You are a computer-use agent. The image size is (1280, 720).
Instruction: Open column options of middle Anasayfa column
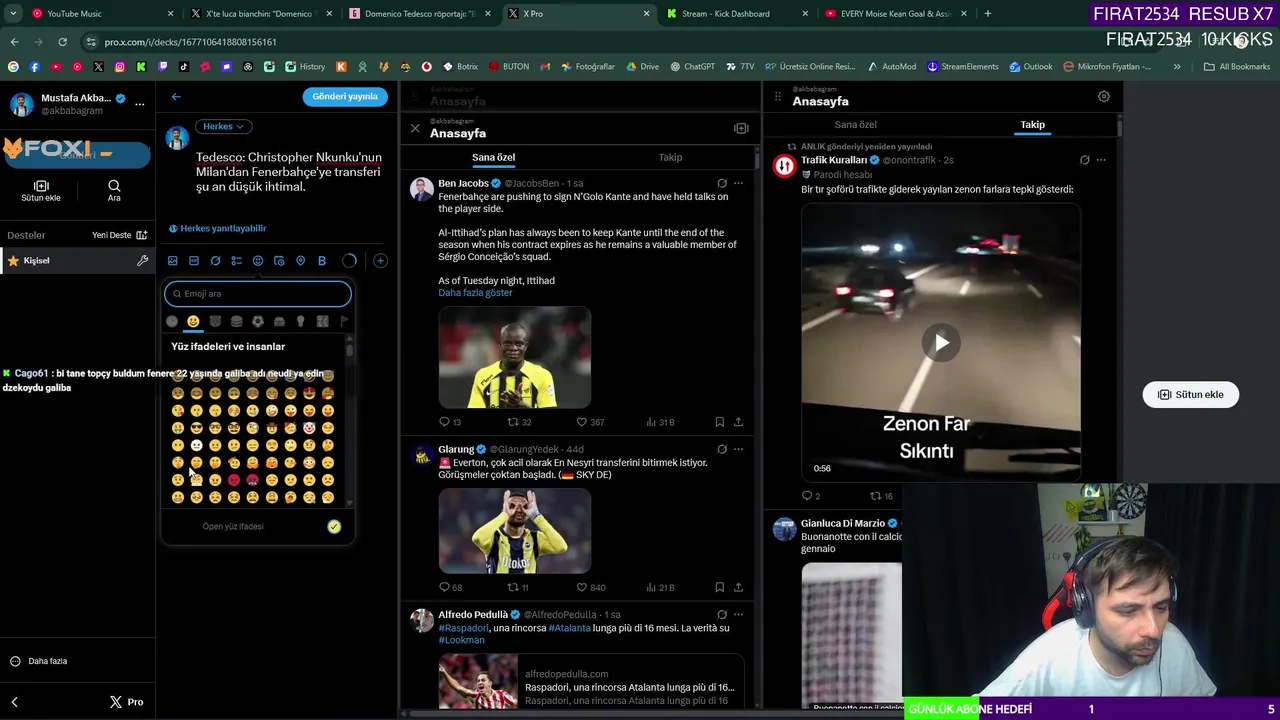(741, 128)
